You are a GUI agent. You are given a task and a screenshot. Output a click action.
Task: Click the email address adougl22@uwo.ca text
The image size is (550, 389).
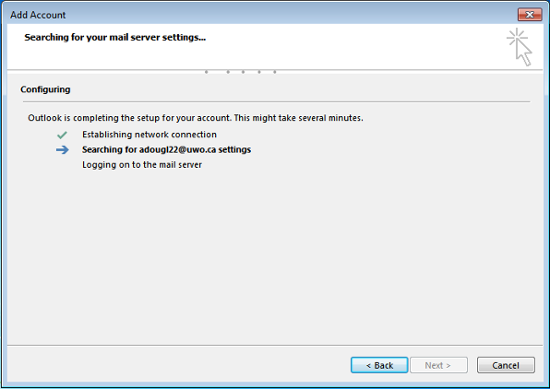tap(177, 150)
